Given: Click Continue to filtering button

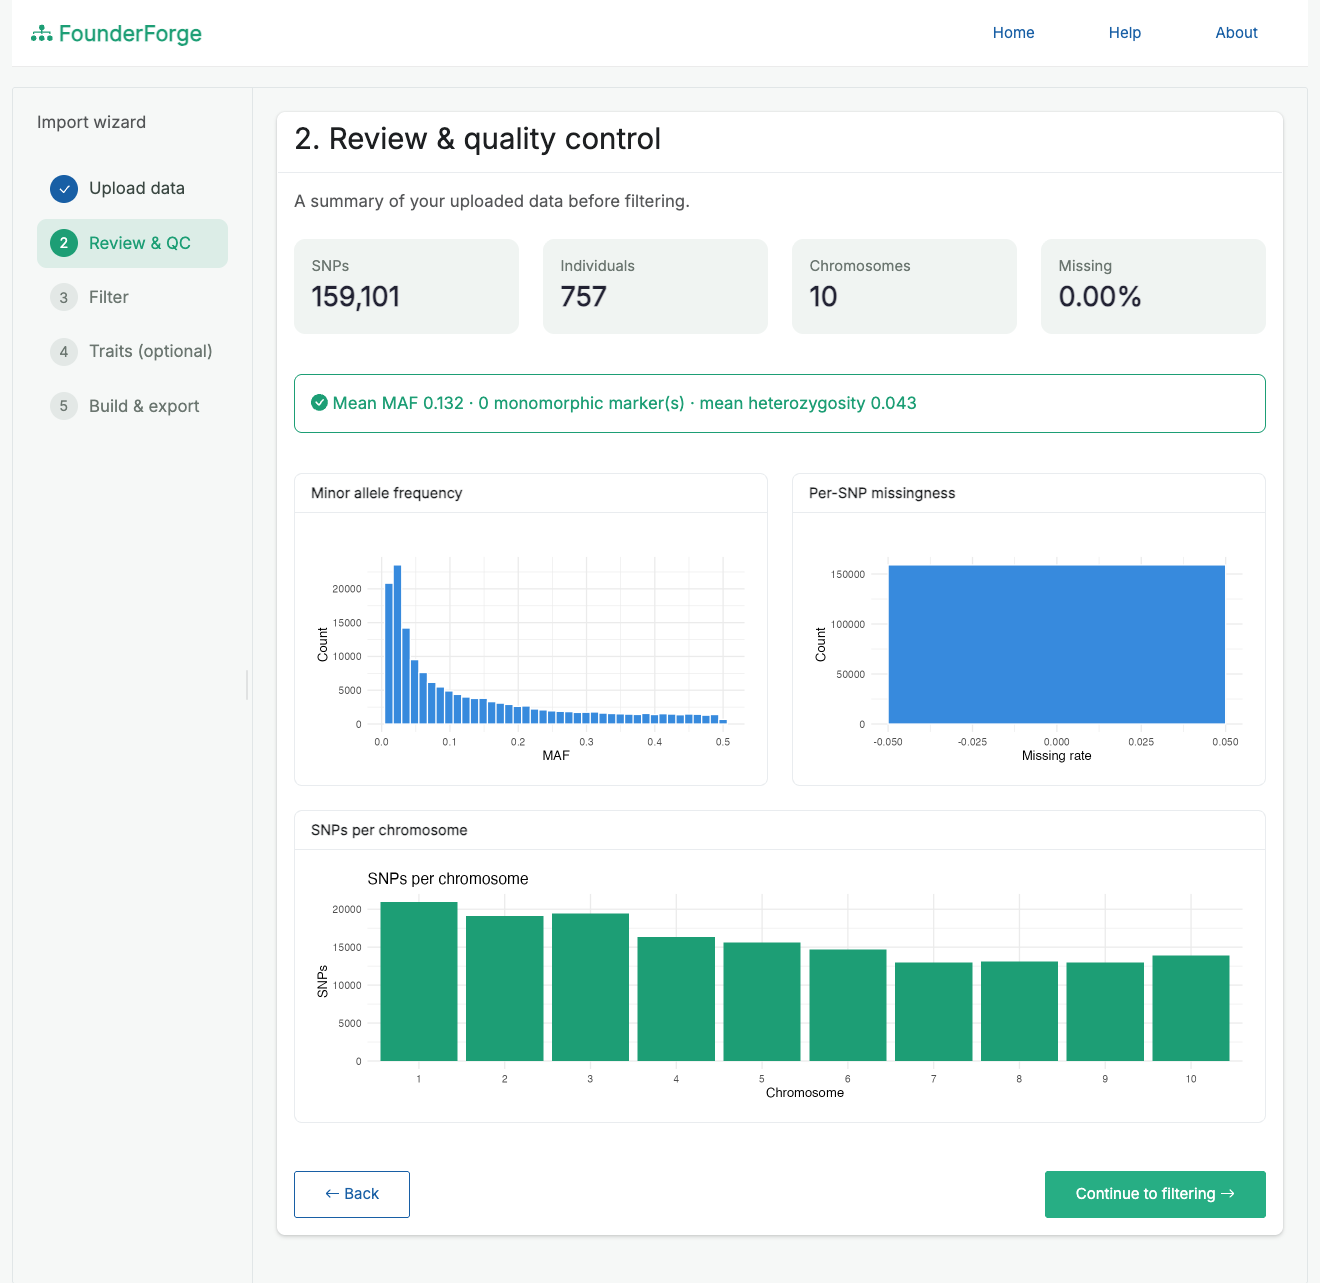Looking at the screenshot, I should [x=1155, y=1194].
